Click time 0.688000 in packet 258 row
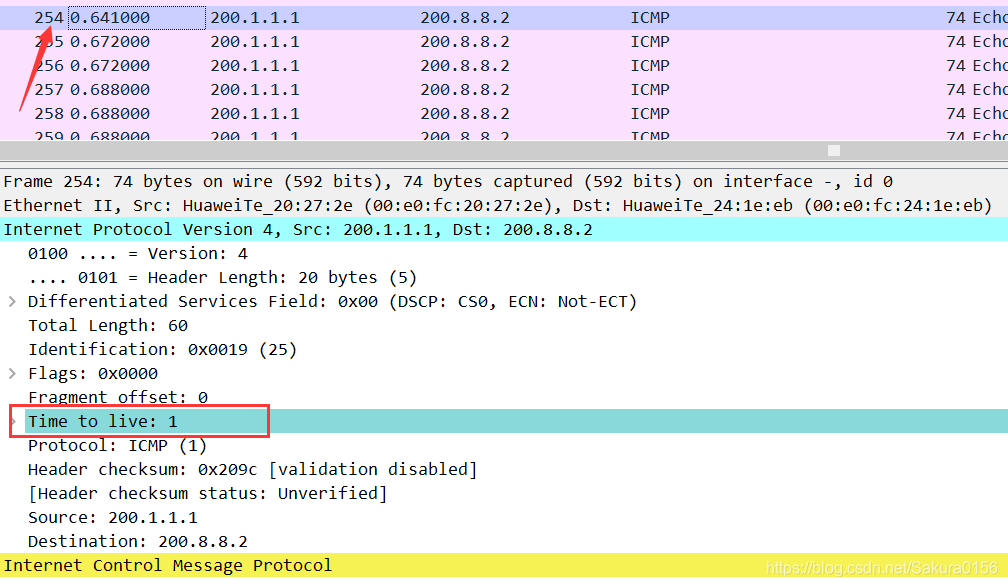This screenshot has width=1008, height=587. (110, 113)
